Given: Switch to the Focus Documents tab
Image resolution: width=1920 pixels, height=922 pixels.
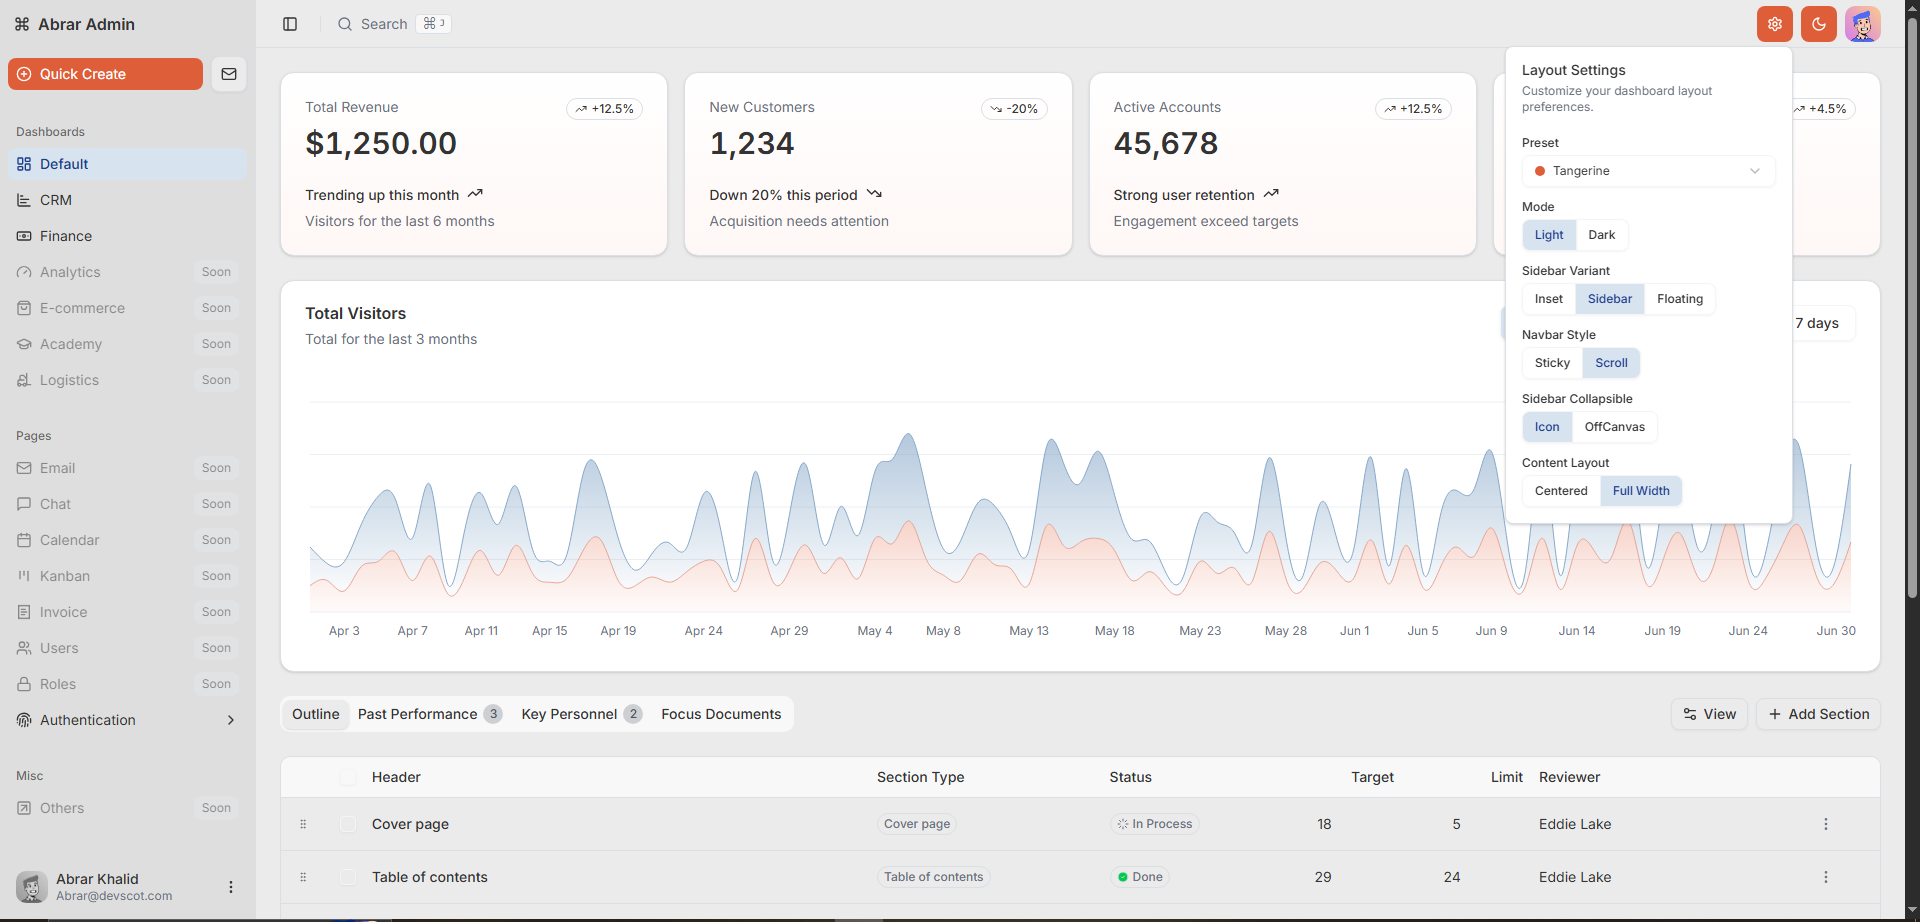Looking at the screenshot, I should 721,714.
